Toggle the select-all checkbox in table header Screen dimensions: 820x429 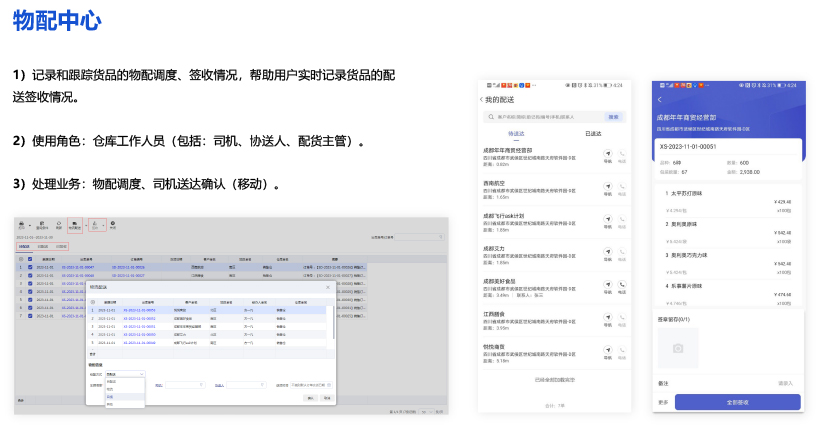click(28, 259)
